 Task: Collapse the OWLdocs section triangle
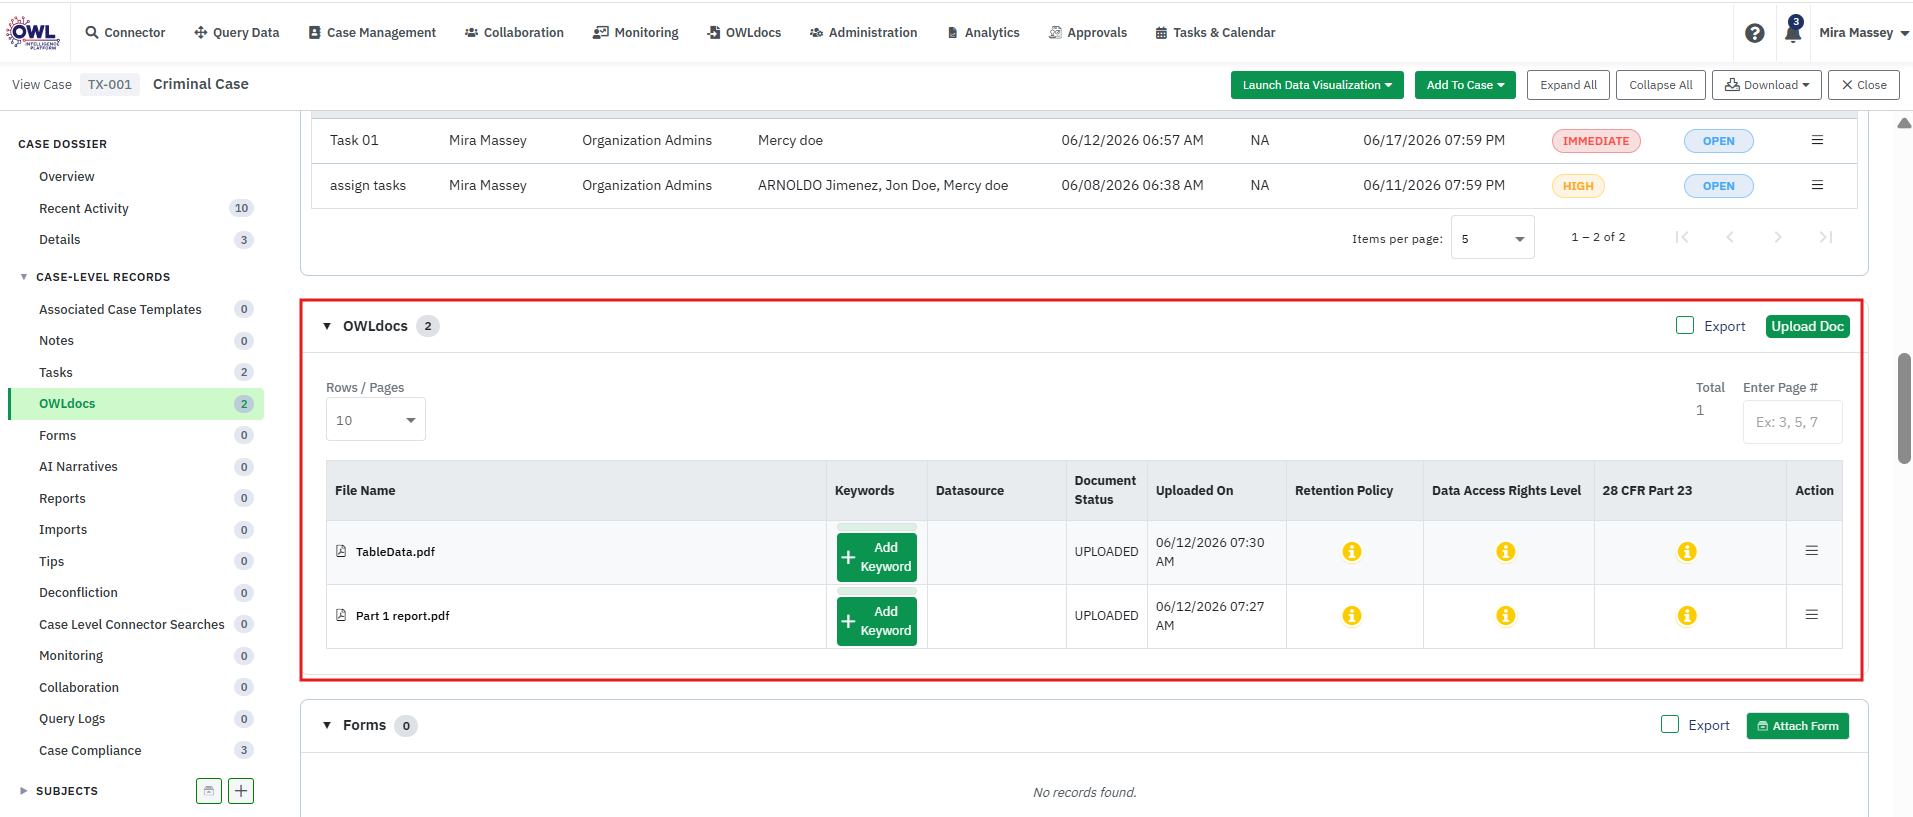click(327, 326)
